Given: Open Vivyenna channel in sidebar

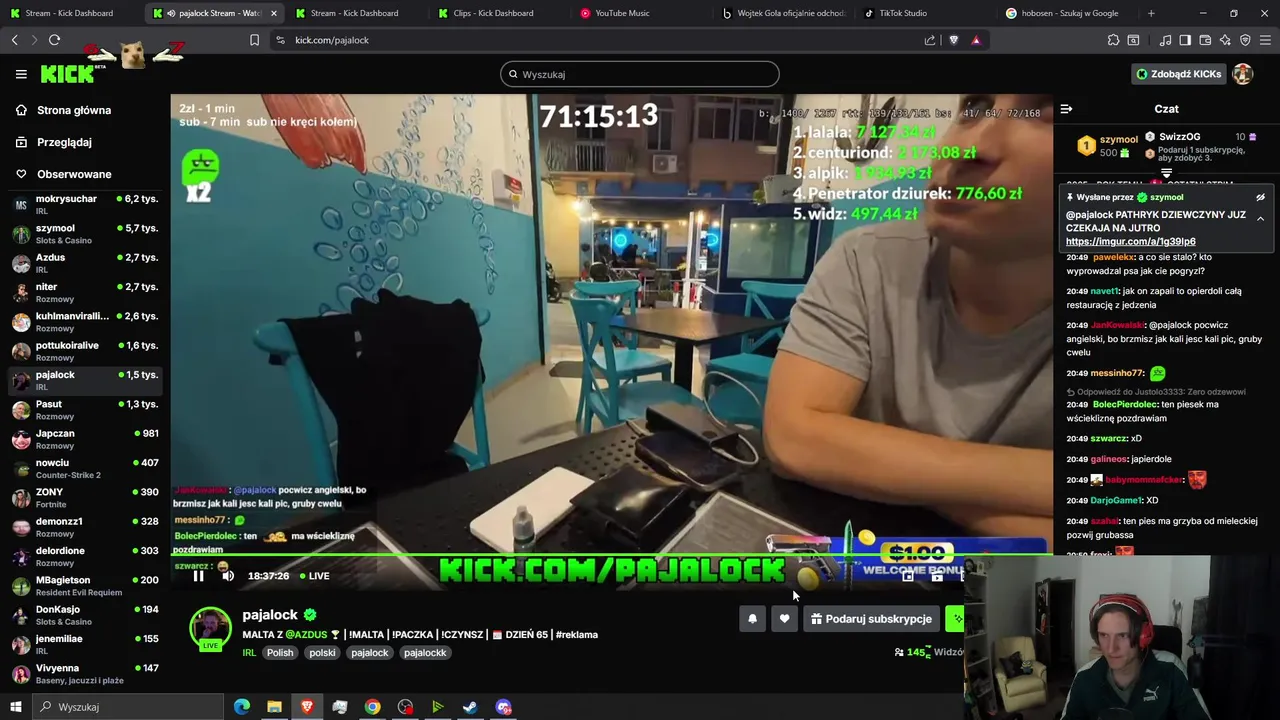Looking at the screenshot, I should click(x=85, y=673).
